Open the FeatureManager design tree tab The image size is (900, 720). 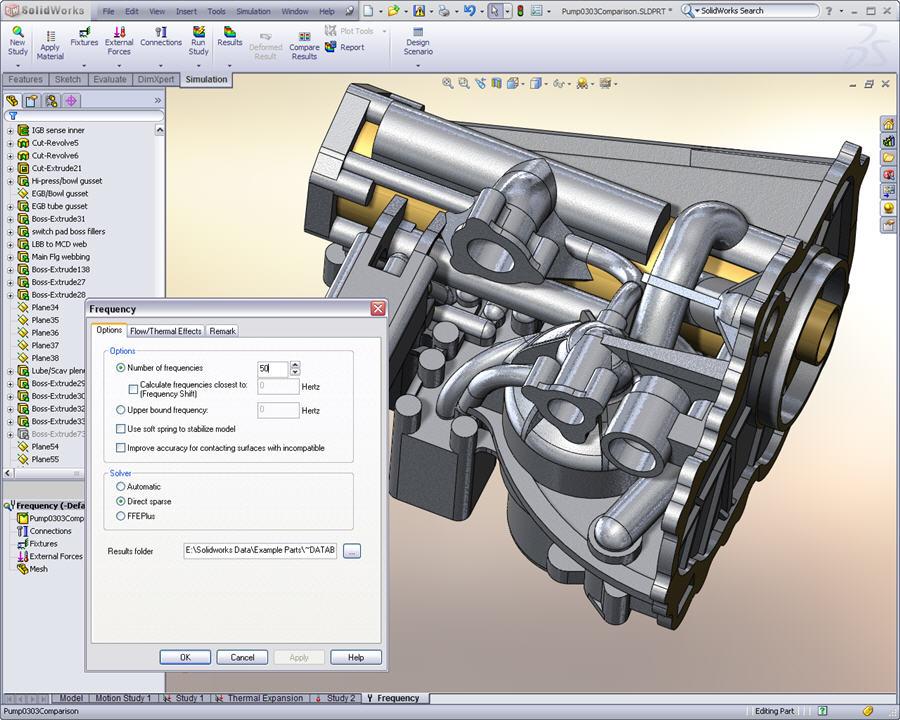[11, 101]
